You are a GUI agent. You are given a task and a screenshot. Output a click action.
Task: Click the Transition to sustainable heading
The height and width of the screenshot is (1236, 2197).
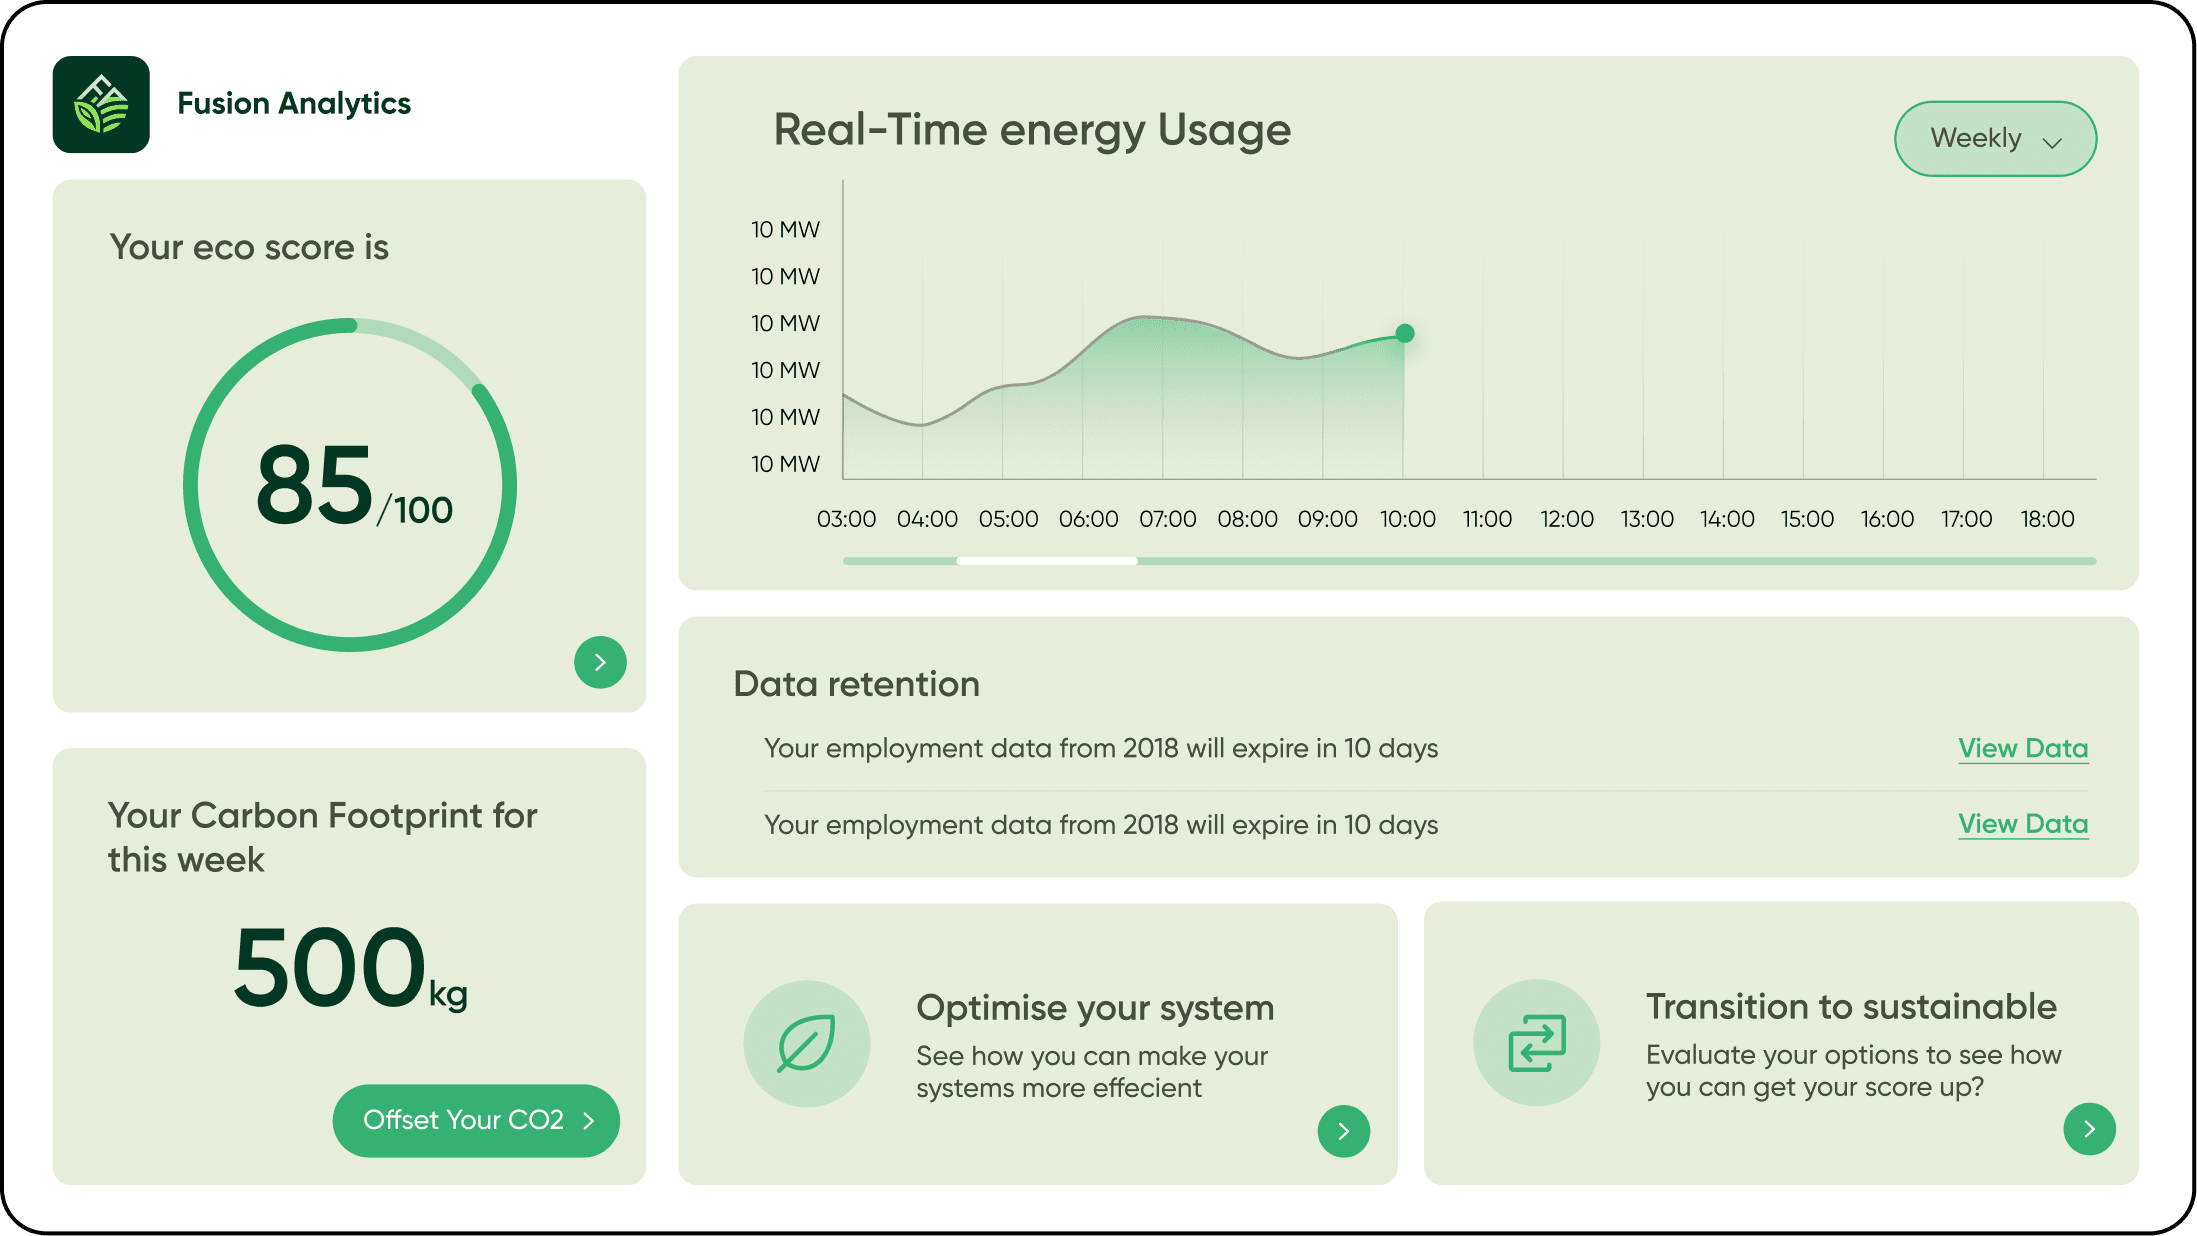click(x=1851, y=1006)
